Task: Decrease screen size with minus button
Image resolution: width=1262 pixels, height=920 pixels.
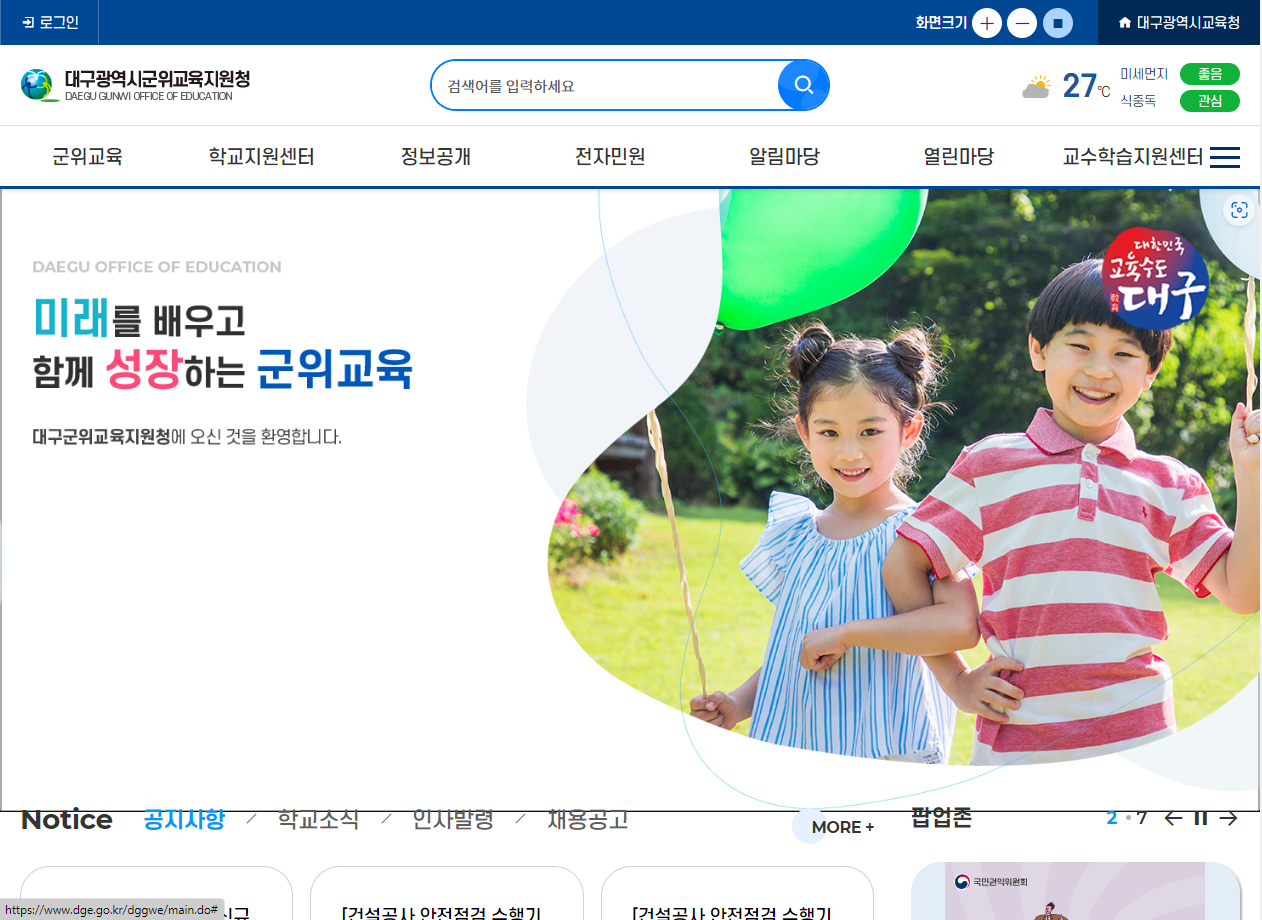Action: (1022, 23)
